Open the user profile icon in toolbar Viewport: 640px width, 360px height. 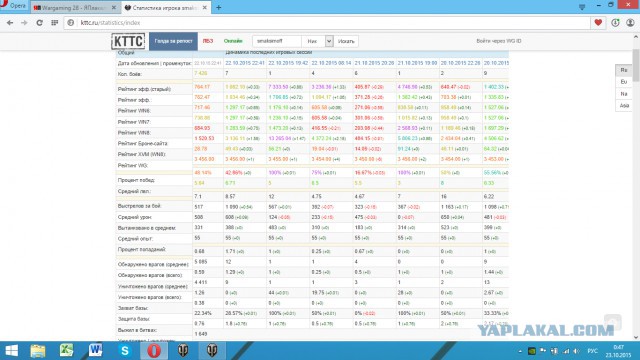point(630,23)
